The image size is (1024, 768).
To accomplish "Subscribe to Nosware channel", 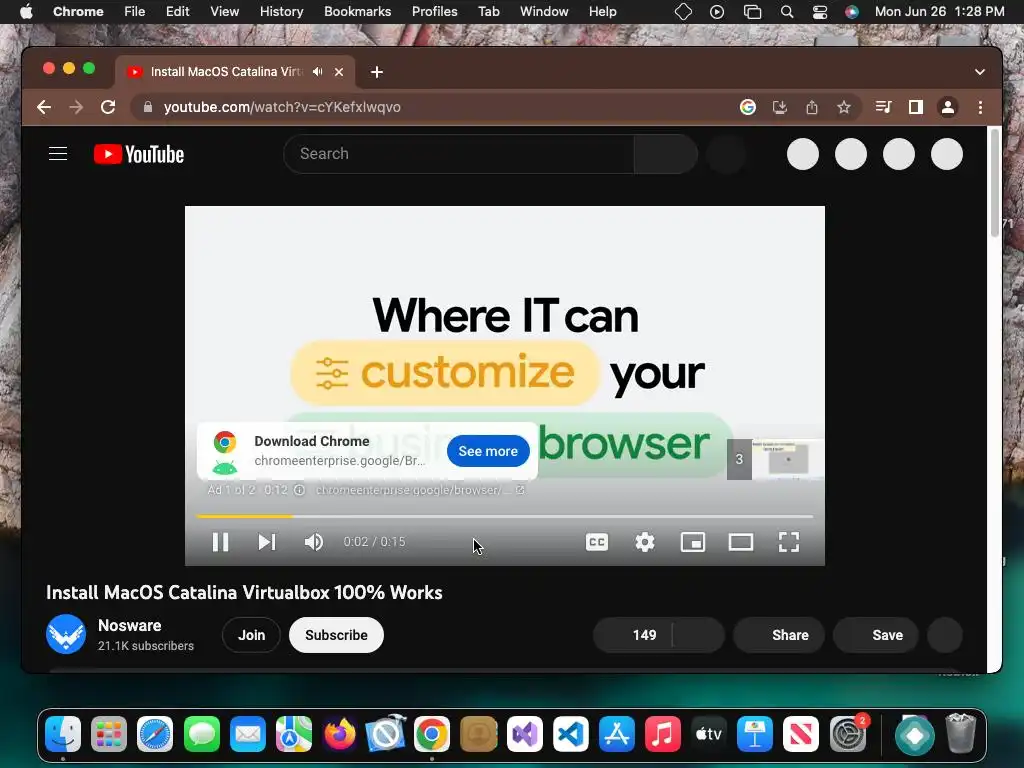I will click(336, 635).
